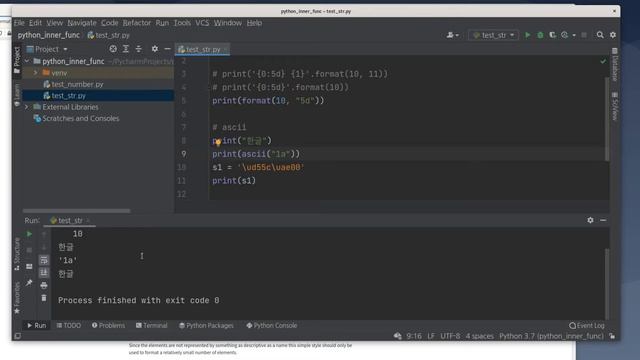Open the profiler dropdown arrow in toolbar

click(x=574, y=36)
